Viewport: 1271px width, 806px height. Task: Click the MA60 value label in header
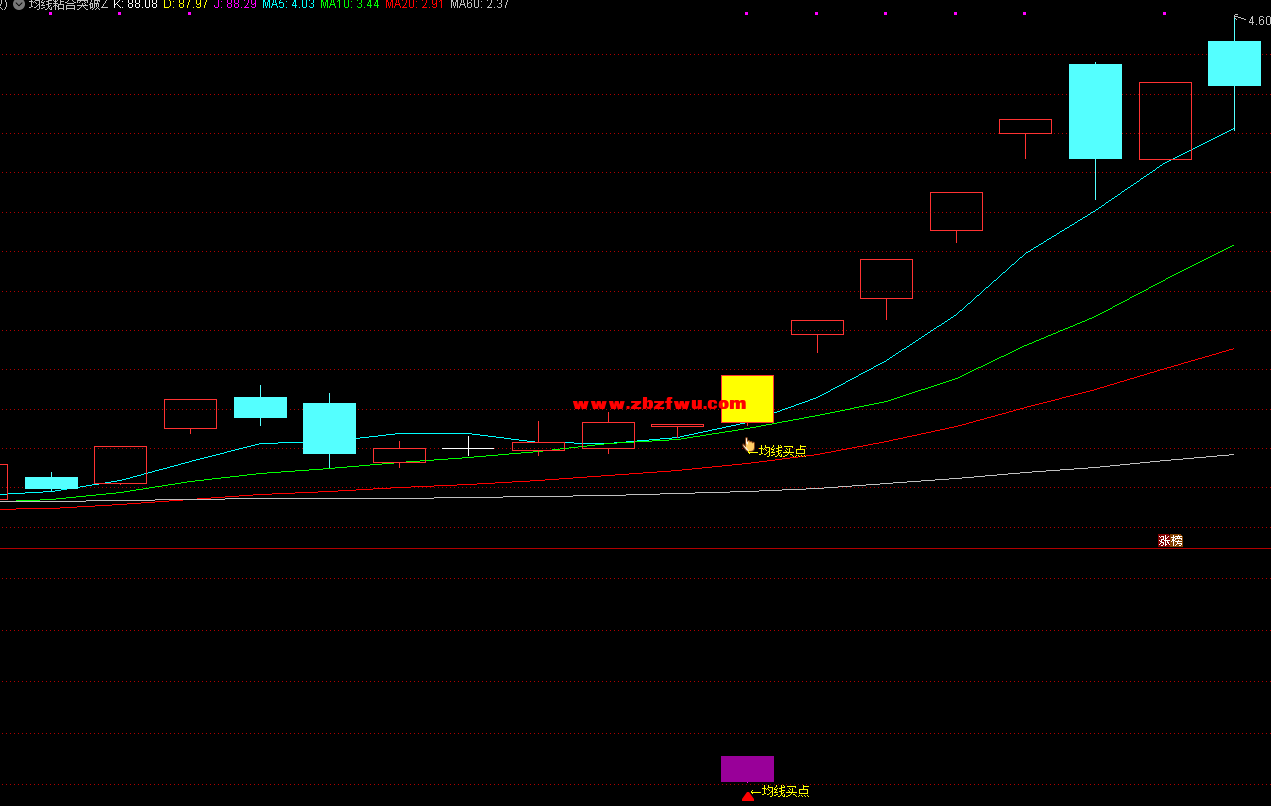coord(479,4)
